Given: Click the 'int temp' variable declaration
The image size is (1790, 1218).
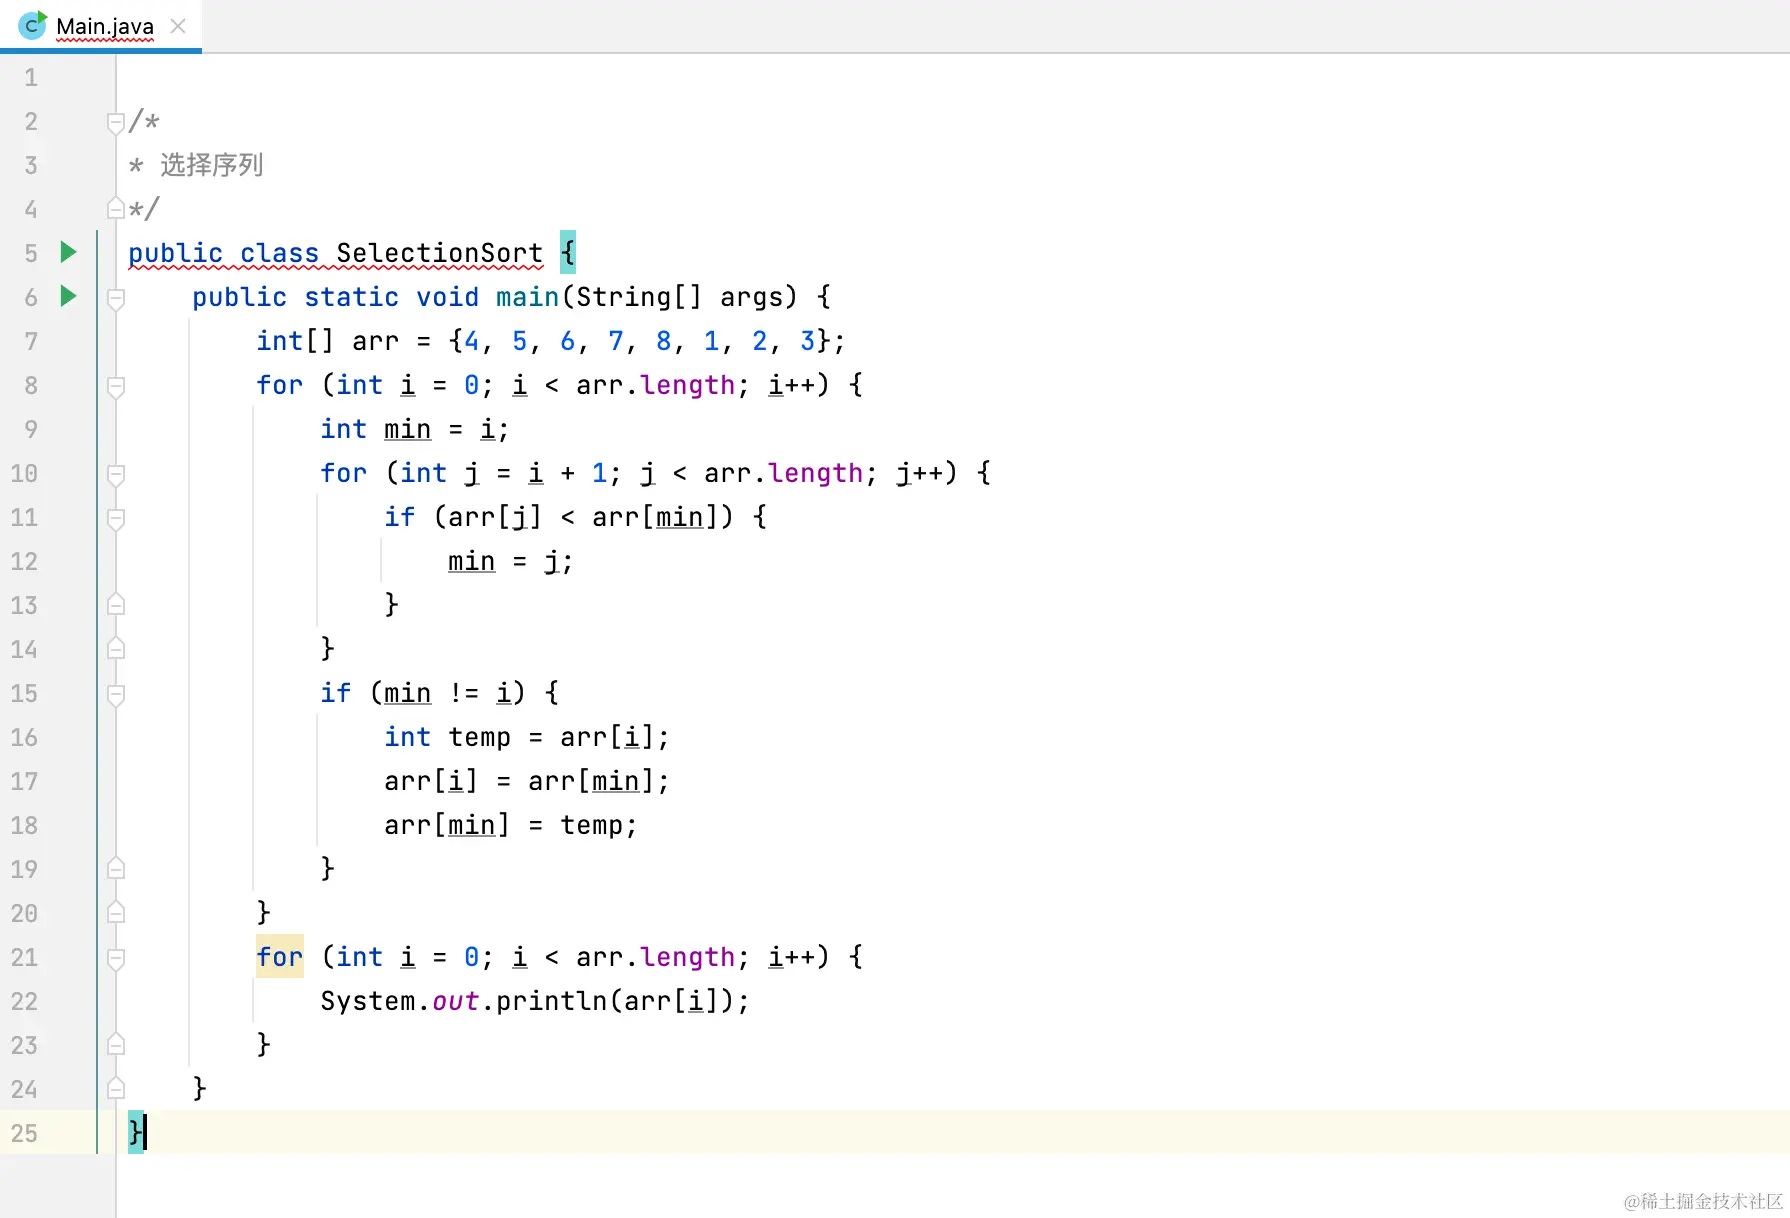Looking at the screenshot, I should [447, 737].
